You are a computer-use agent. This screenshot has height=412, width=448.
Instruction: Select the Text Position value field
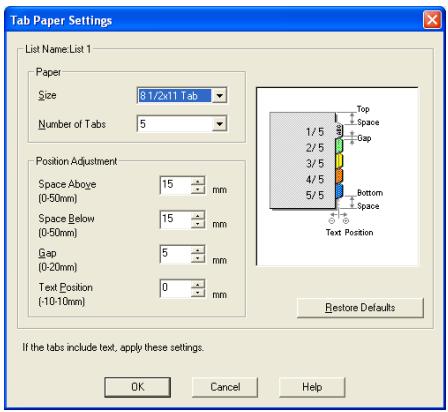click(x=176, y=289)
